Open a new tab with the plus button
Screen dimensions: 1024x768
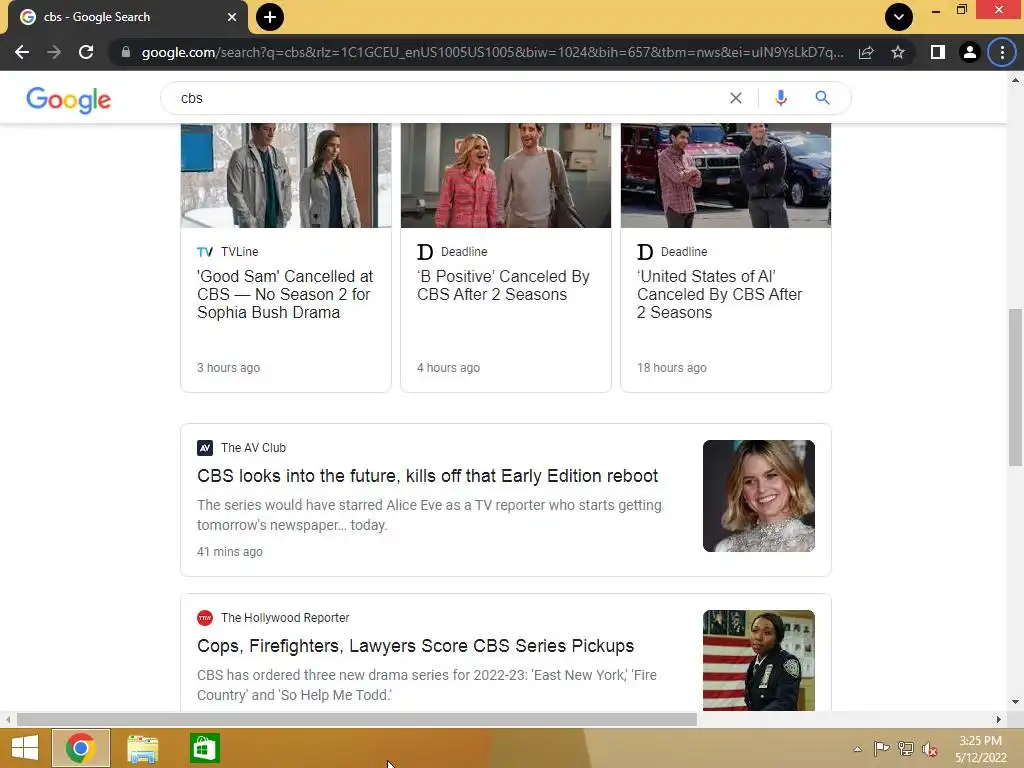(270, 17)
